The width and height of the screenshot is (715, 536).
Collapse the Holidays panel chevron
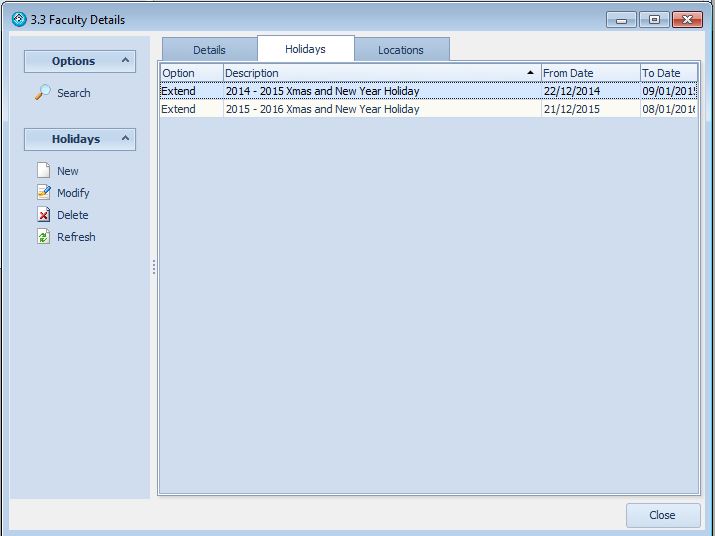tap(126, 139)
